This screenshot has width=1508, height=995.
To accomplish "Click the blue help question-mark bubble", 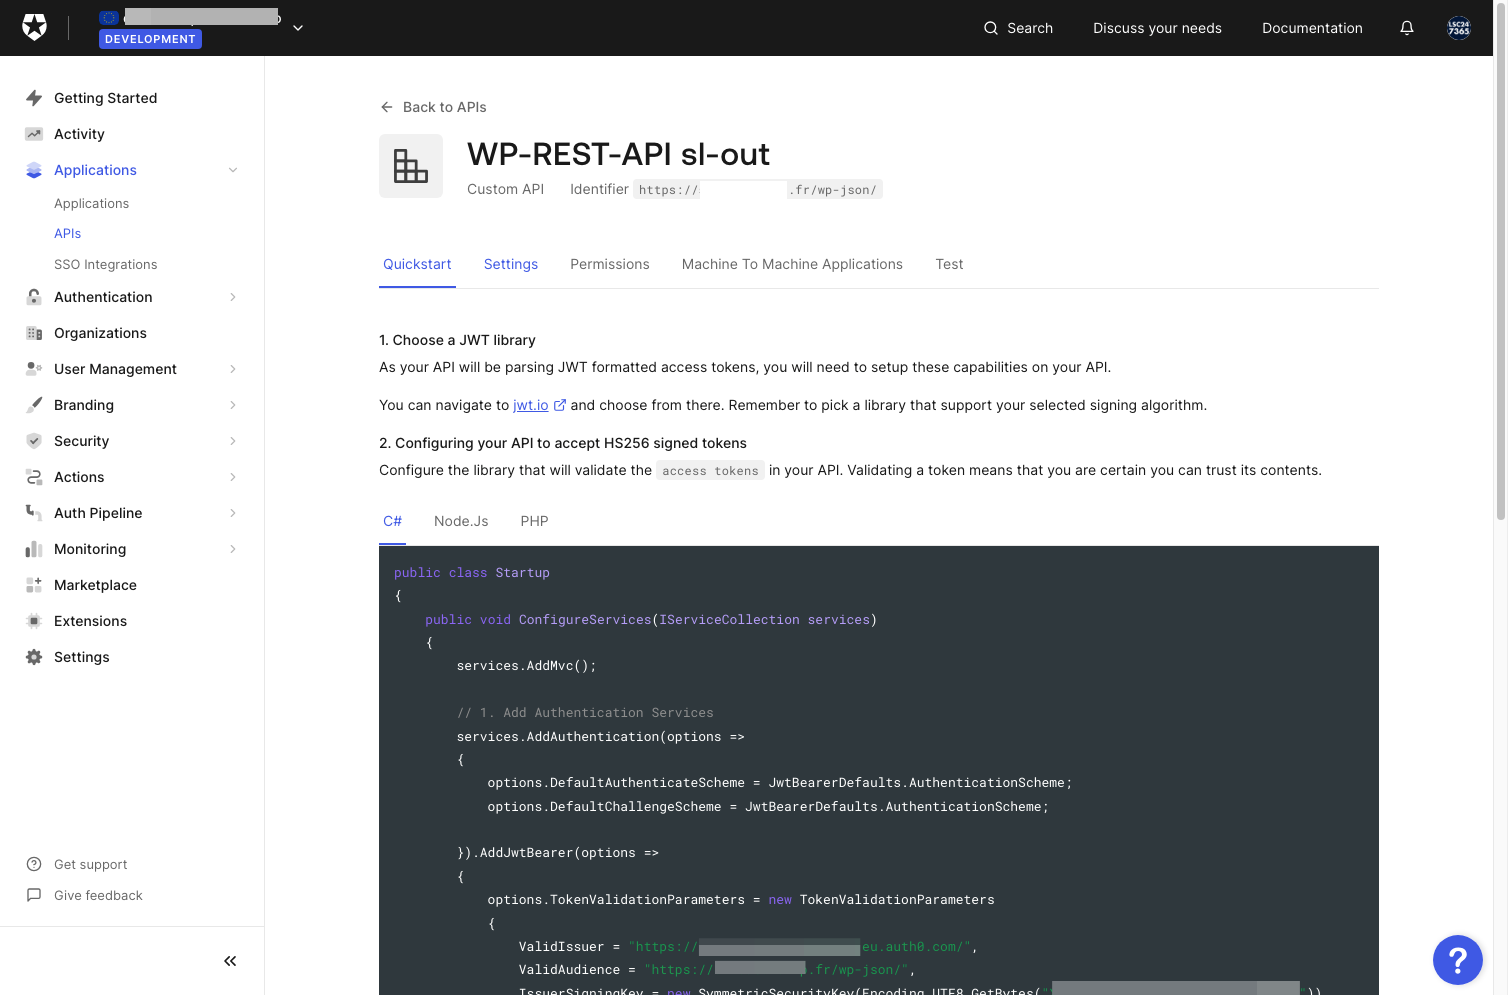I will tap(1458, 960).
